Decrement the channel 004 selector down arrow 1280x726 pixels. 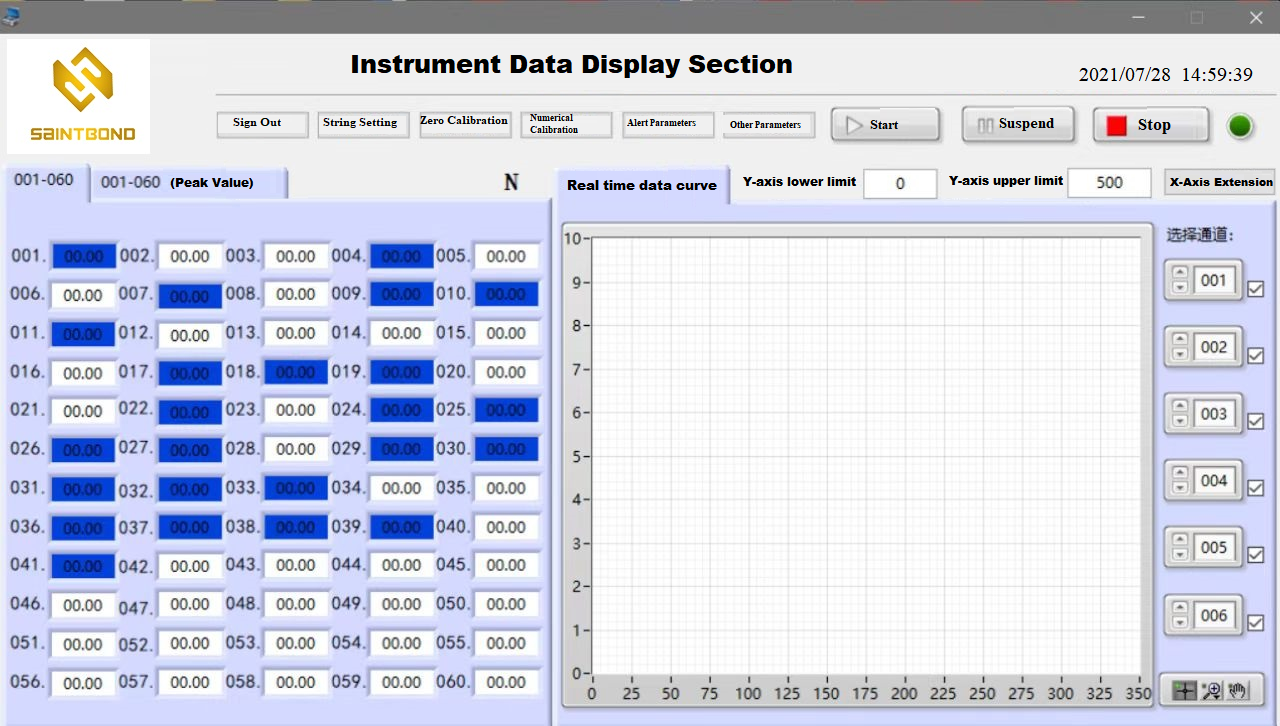click(x=1180, y=488)
